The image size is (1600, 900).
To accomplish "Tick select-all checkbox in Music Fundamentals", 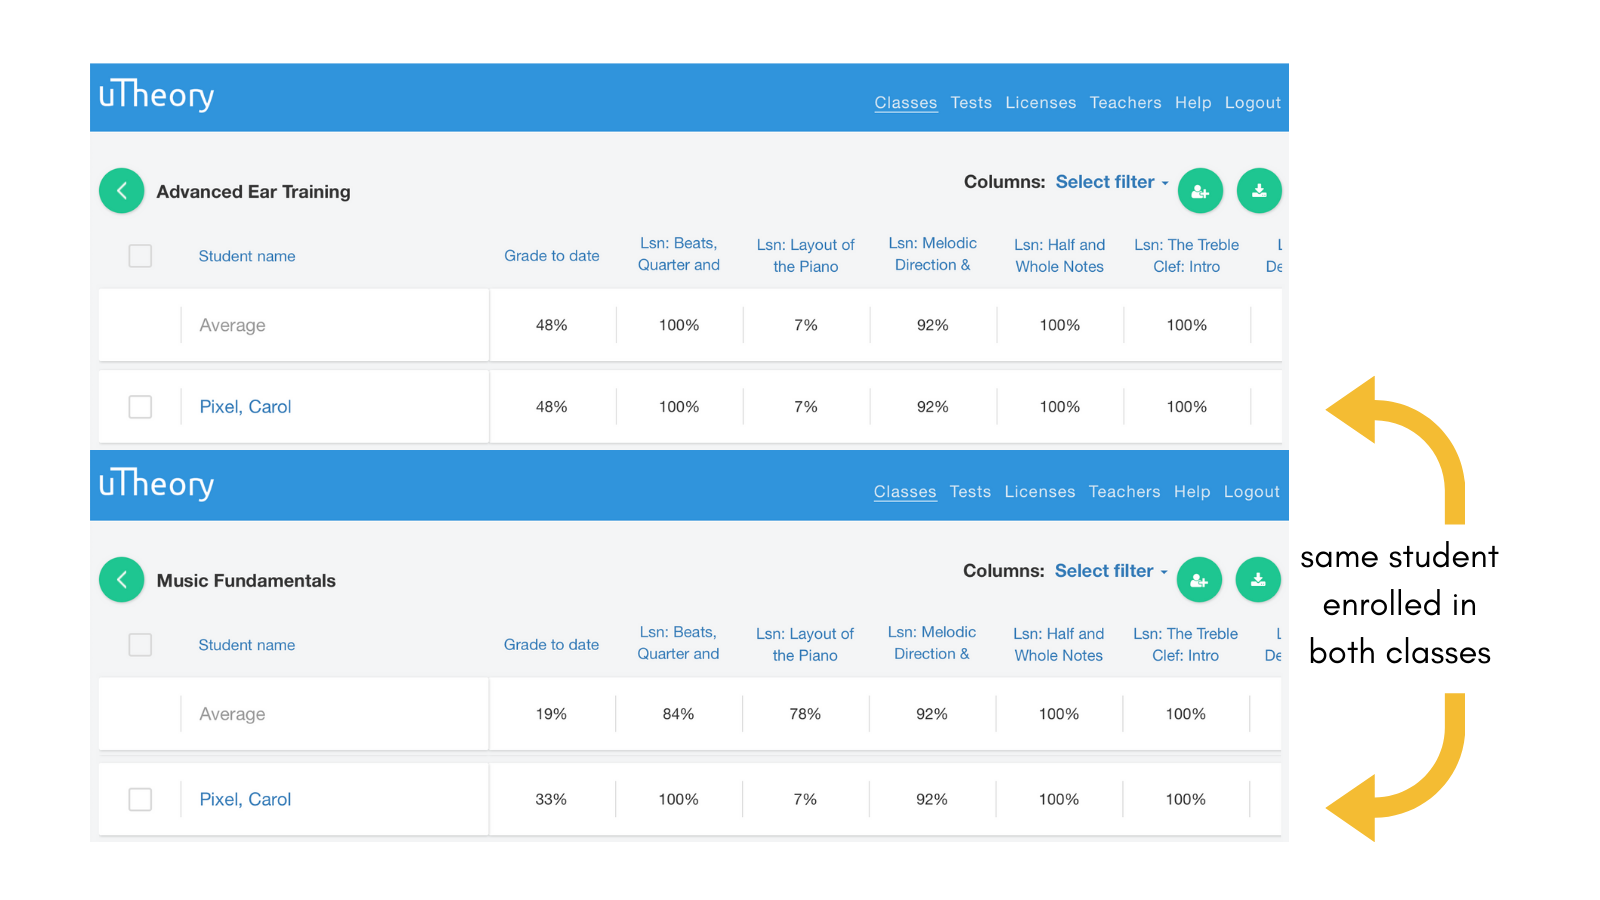I will pyautogui.click(x=140, y=645).
